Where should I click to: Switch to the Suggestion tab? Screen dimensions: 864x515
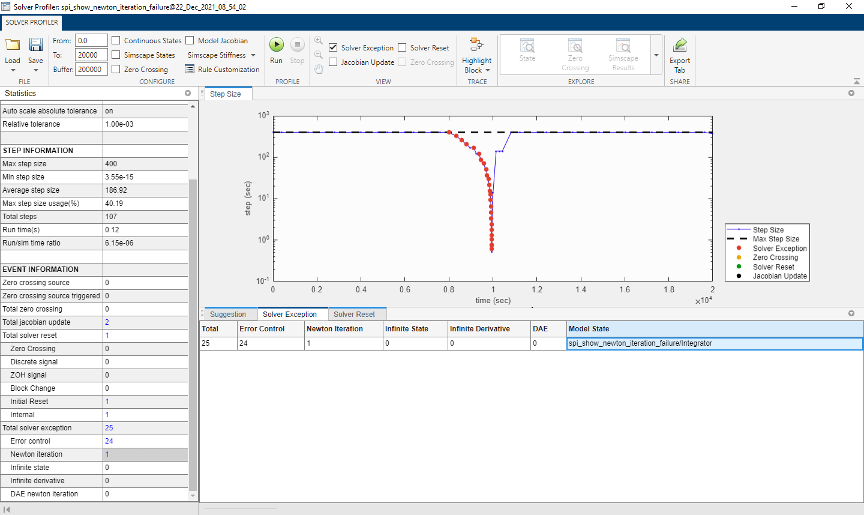228,314
